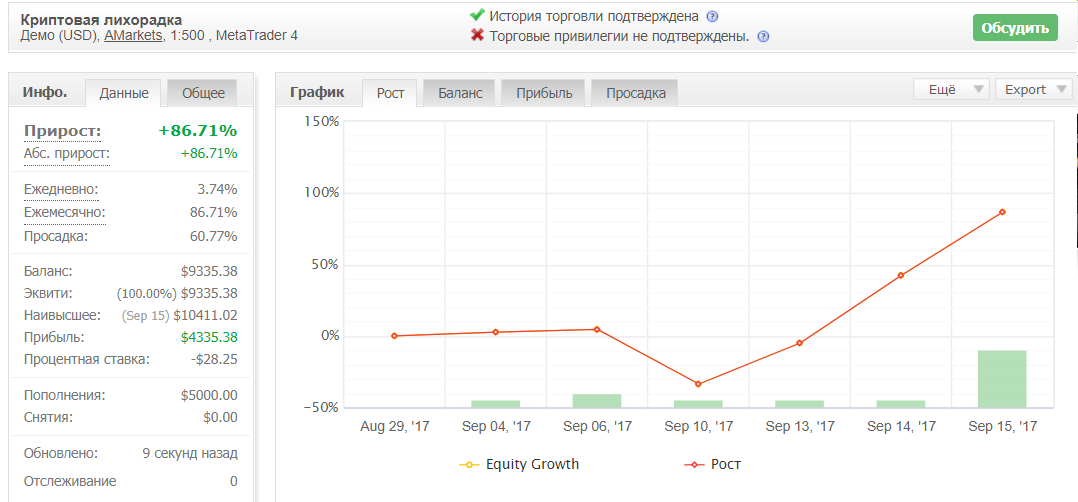Screen dimensions: 1078x502
Task: Expand the Ещё dropdown
Action: [x=952, y=89]
